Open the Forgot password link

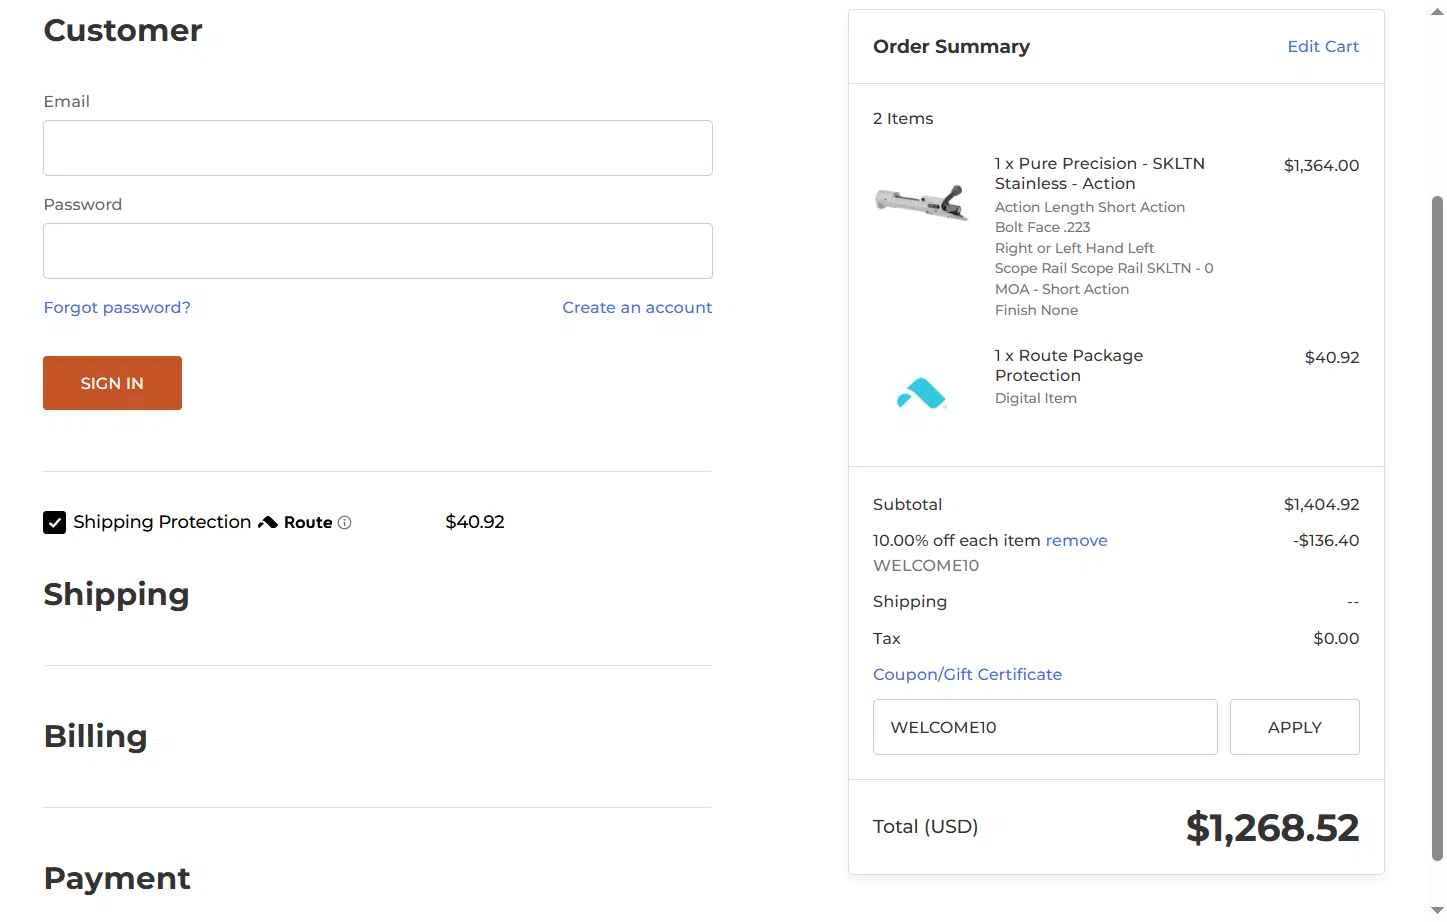pyautogui.click(x=117, y=308)
